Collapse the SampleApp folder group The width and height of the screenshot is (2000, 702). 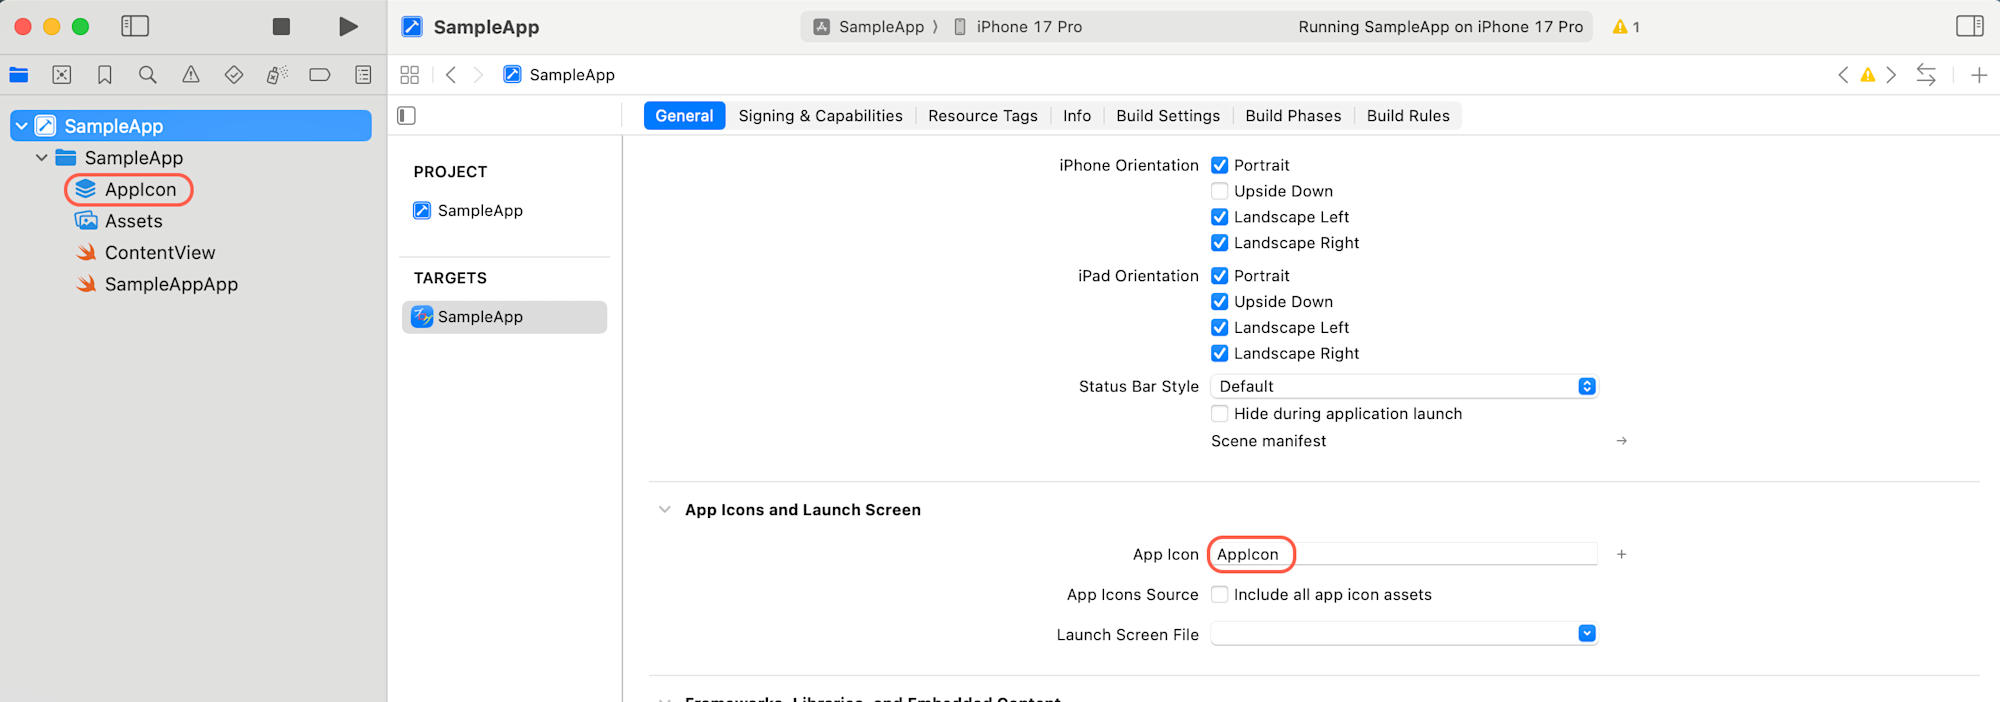(x=42, y=158)
